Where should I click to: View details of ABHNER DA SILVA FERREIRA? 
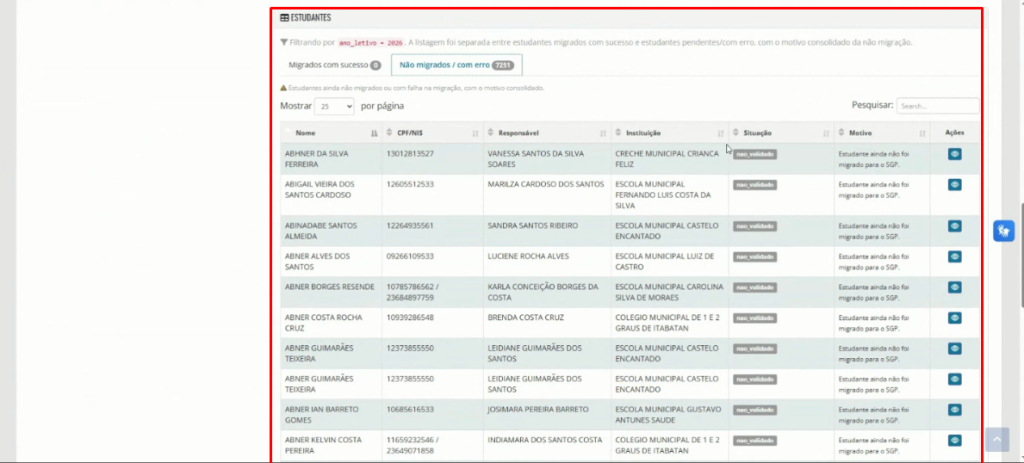tap(955, 154)
